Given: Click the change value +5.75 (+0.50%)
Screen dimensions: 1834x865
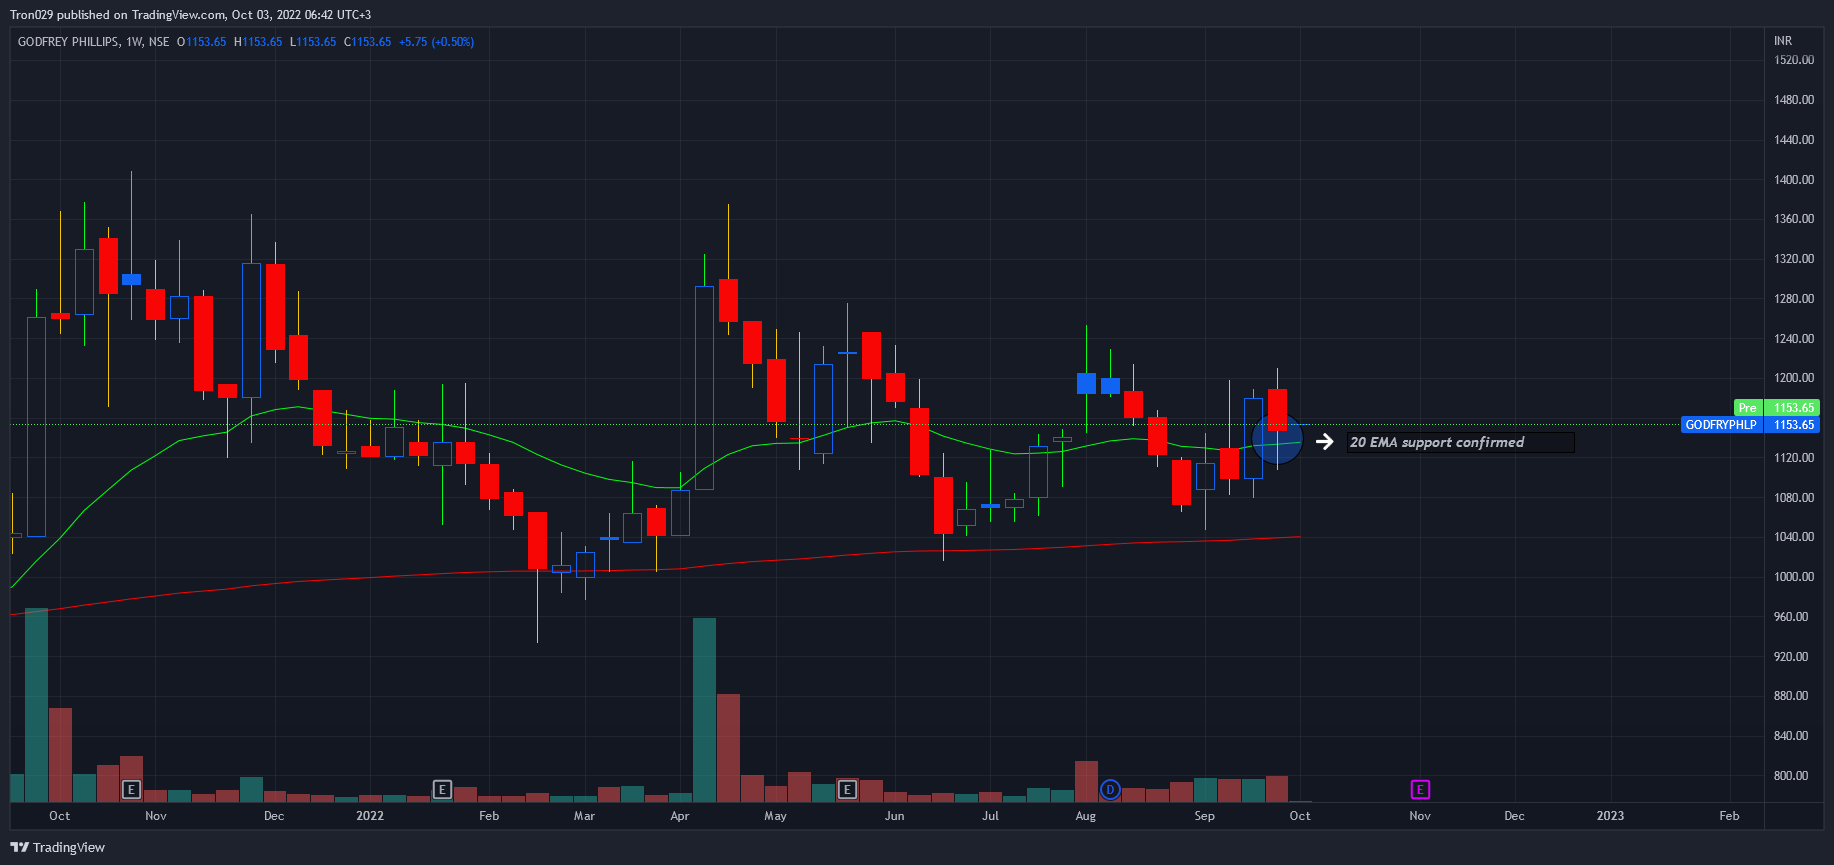Looking at the screenshot, I should pos(436,42).
